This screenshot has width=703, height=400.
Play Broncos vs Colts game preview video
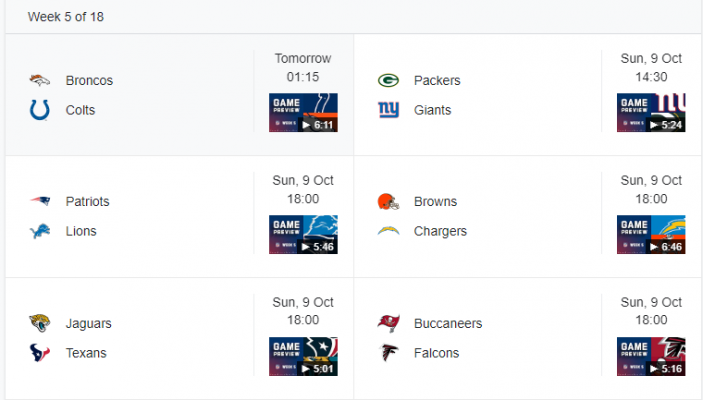303,113
